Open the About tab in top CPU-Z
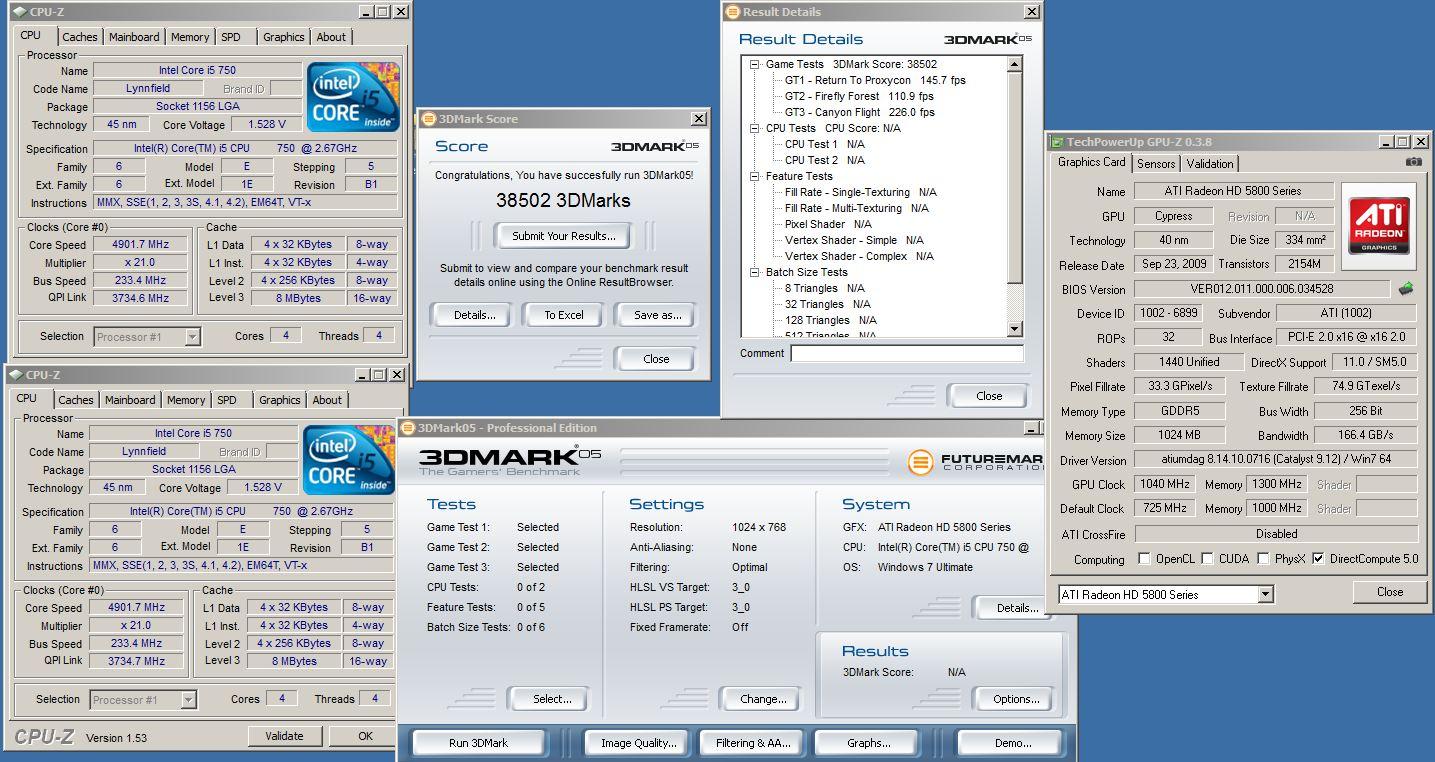The image size is (1435, 762). (331, 37)
